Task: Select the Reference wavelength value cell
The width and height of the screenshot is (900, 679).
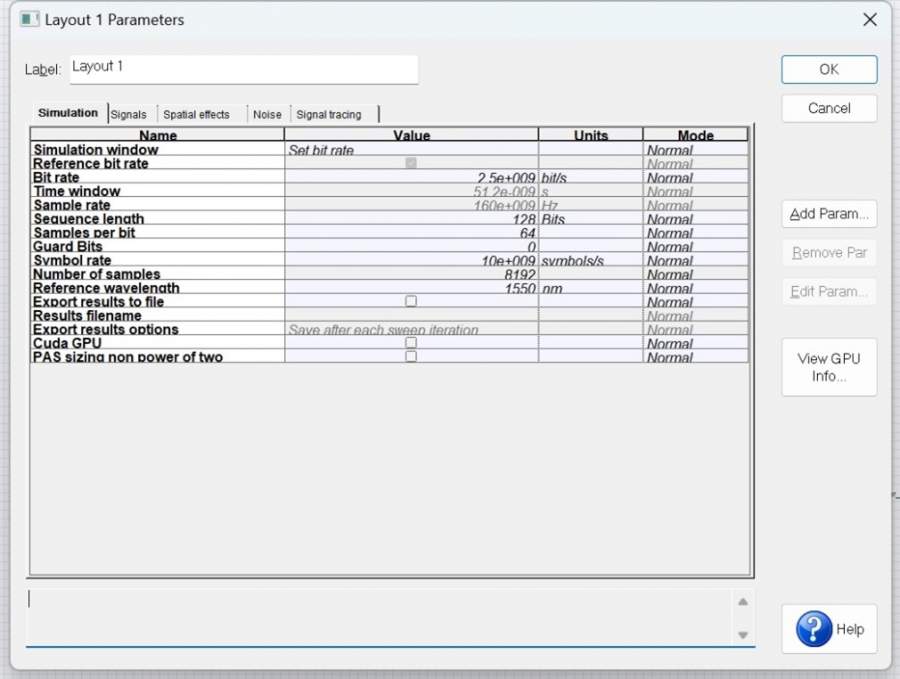Action: (410, 288)
